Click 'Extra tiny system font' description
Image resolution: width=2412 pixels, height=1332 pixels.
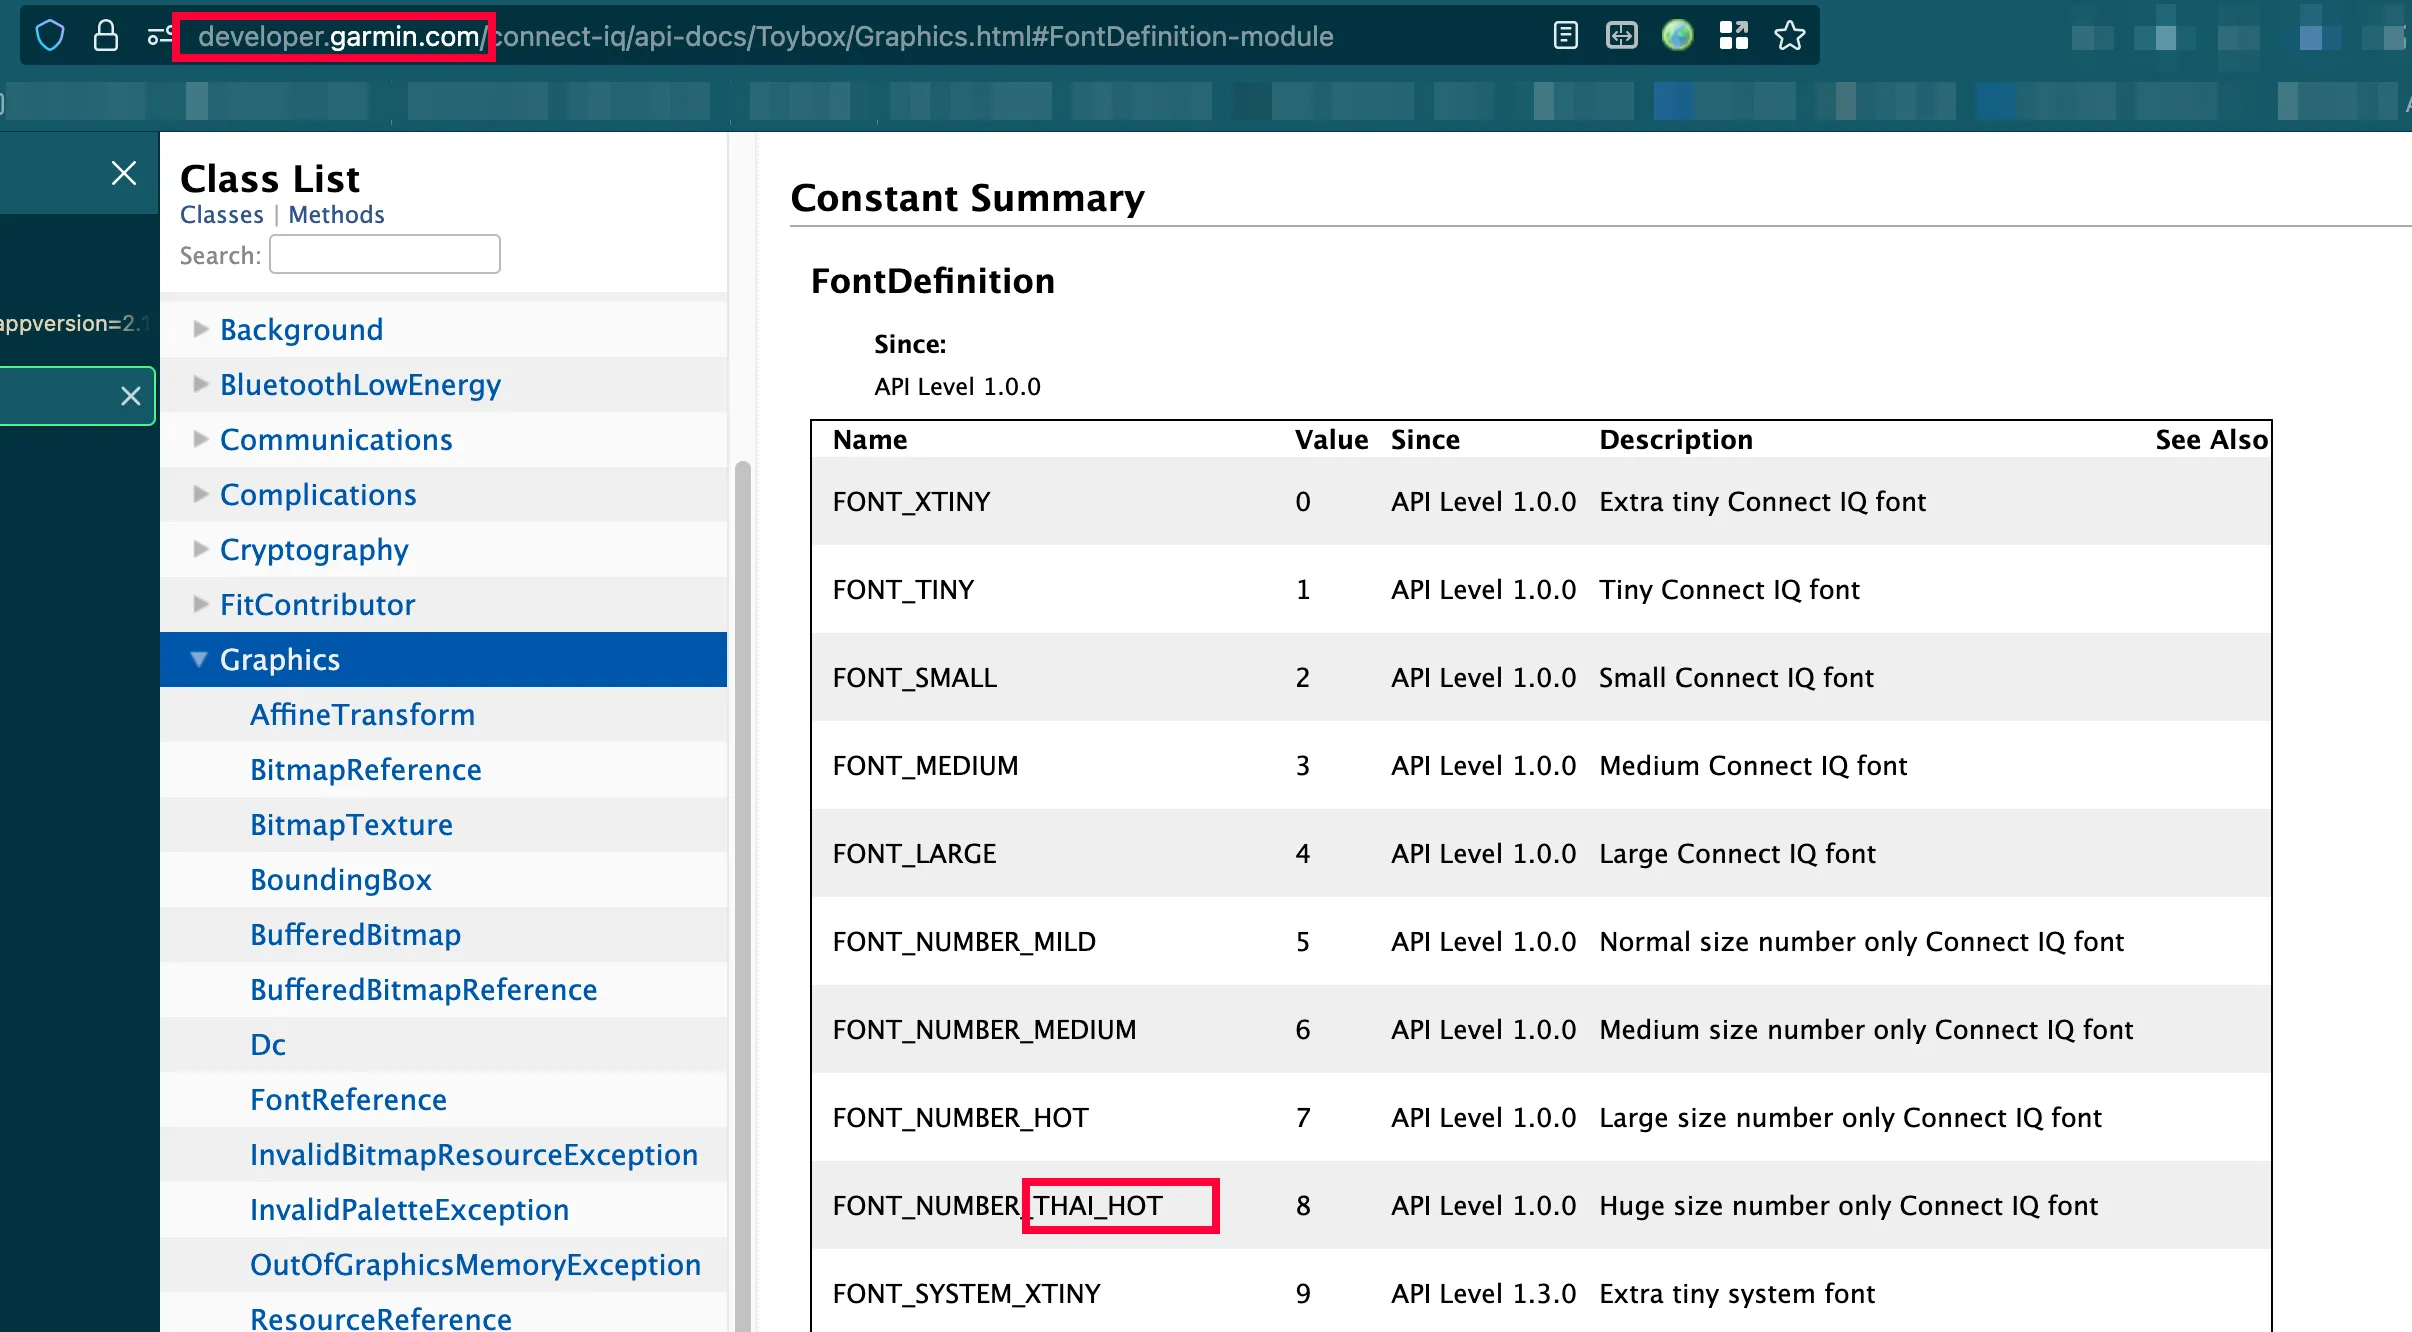(x=1737, y=1294)
